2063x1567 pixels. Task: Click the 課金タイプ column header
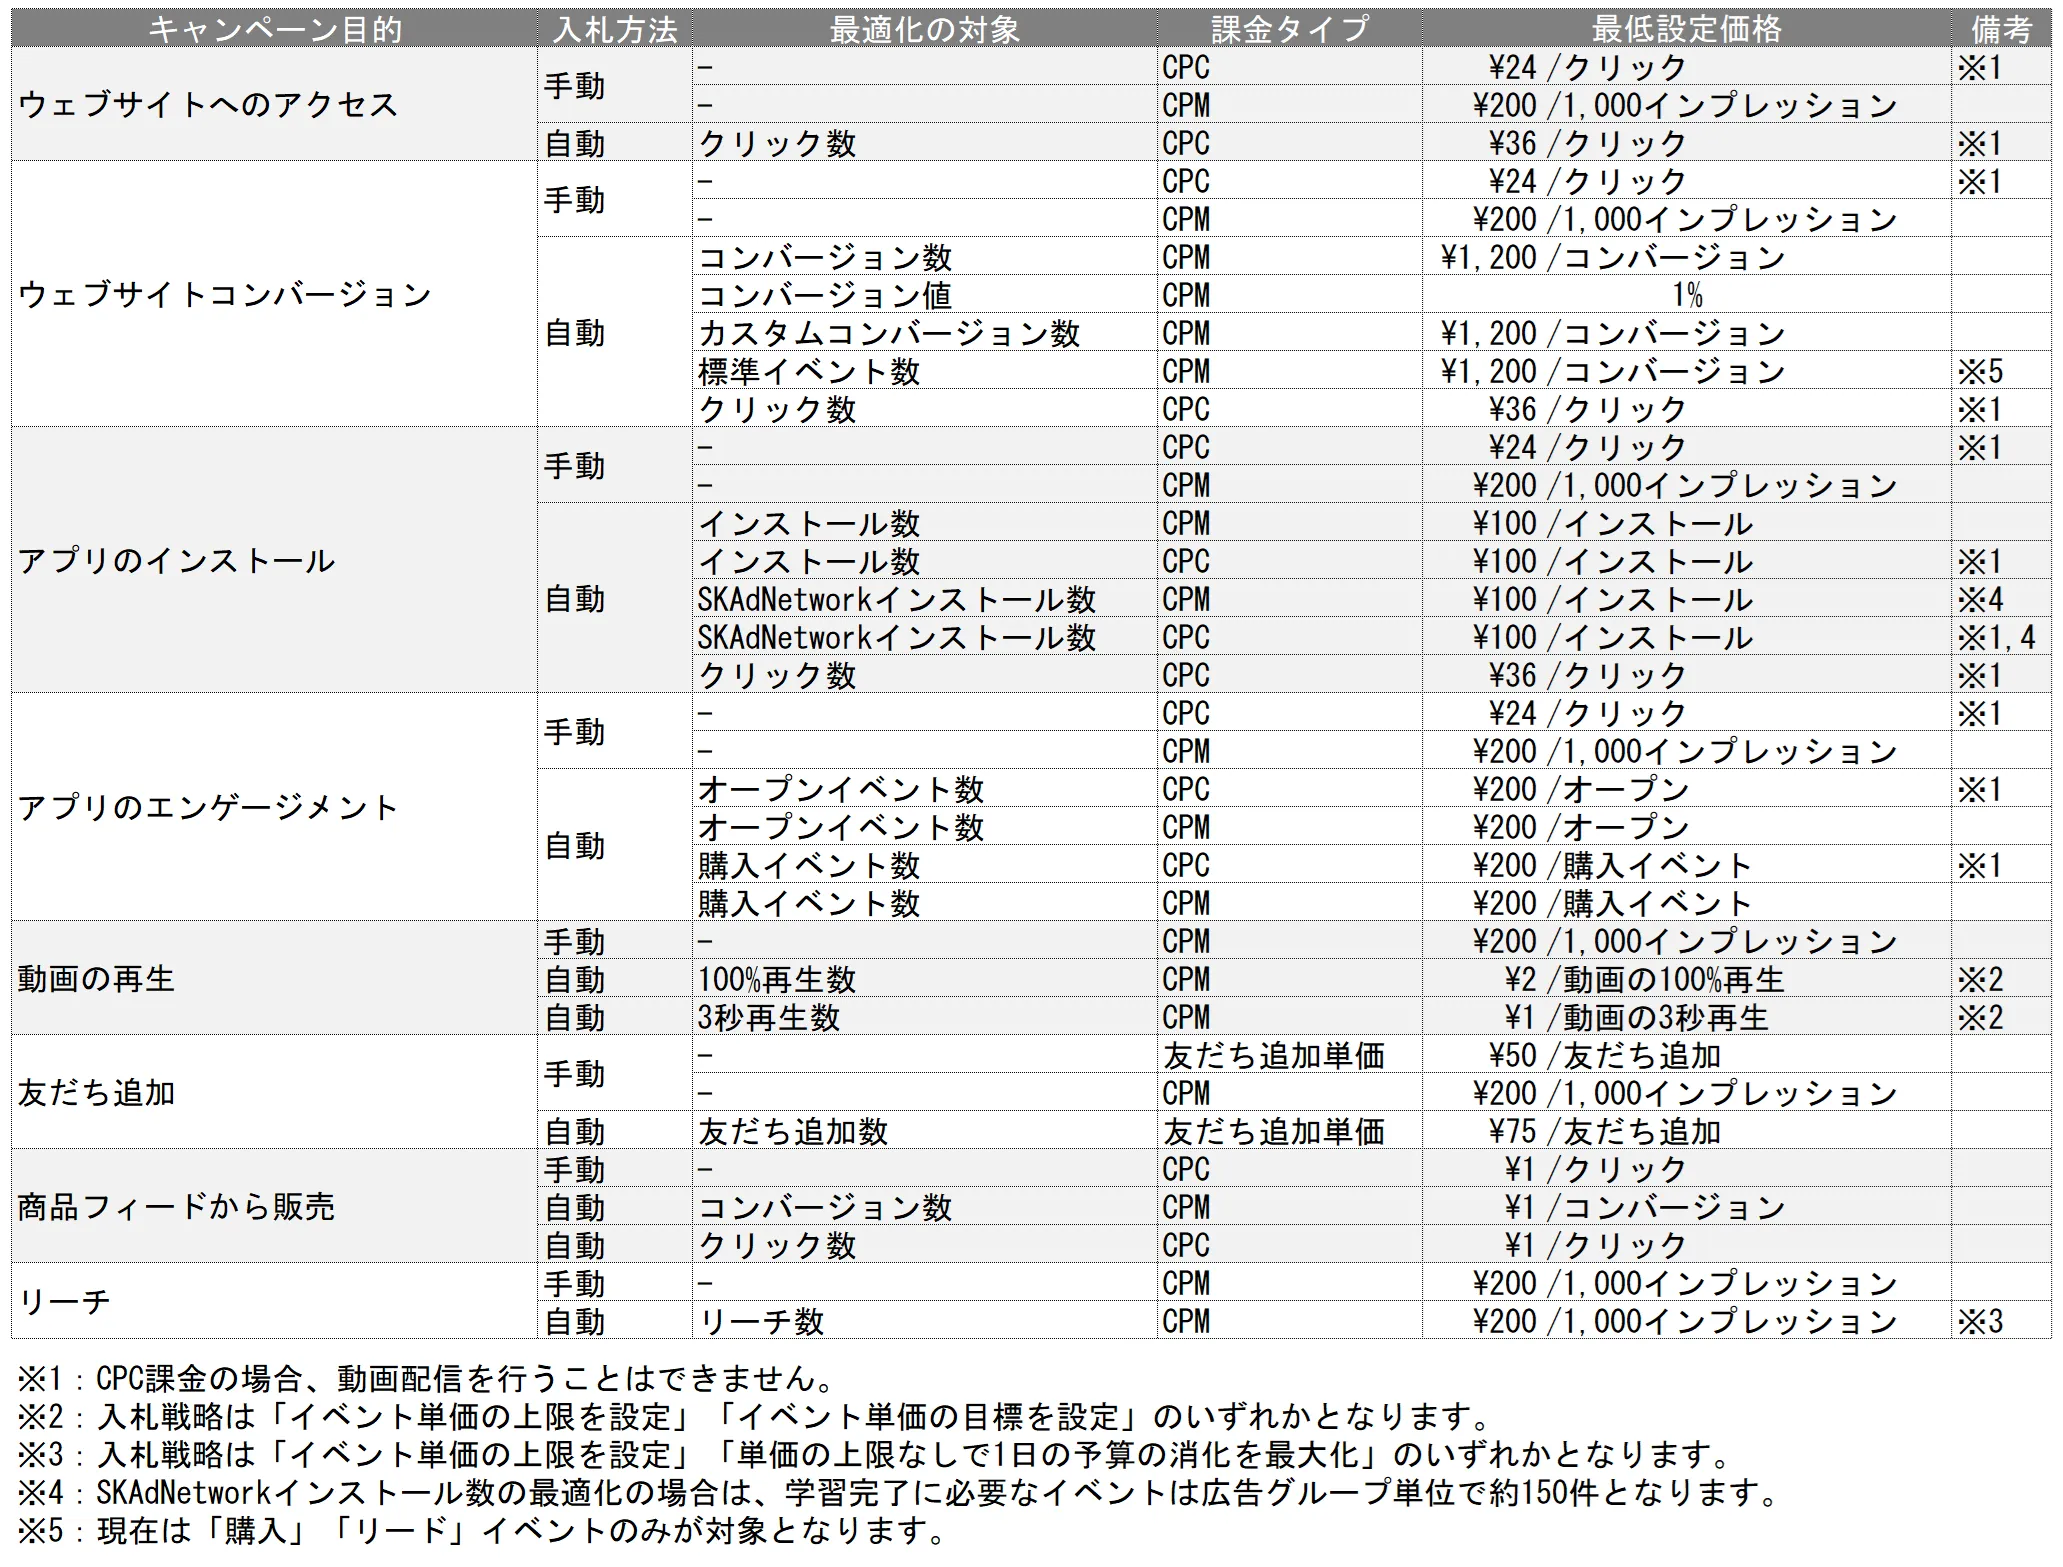pos(1289,29)
